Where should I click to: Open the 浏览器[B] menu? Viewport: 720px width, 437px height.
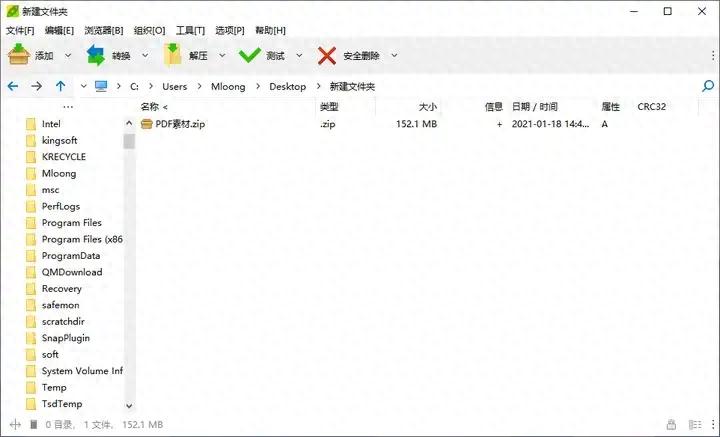pyautogui.click(x=104, y=31)
